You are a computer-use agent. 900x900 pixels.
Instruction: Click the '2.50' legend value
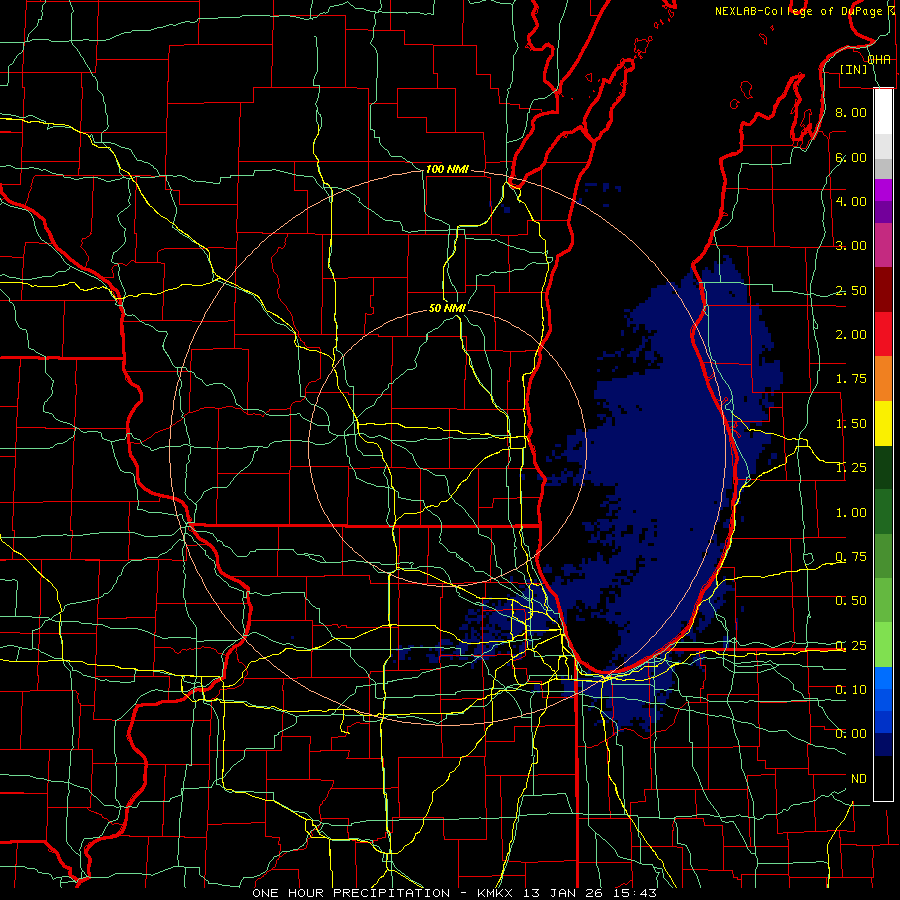(851, 290)
